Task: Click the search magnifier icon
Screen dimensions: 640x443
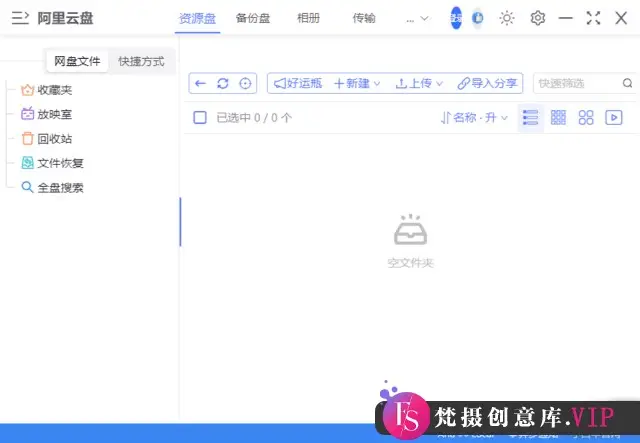Action: [627, 83]
